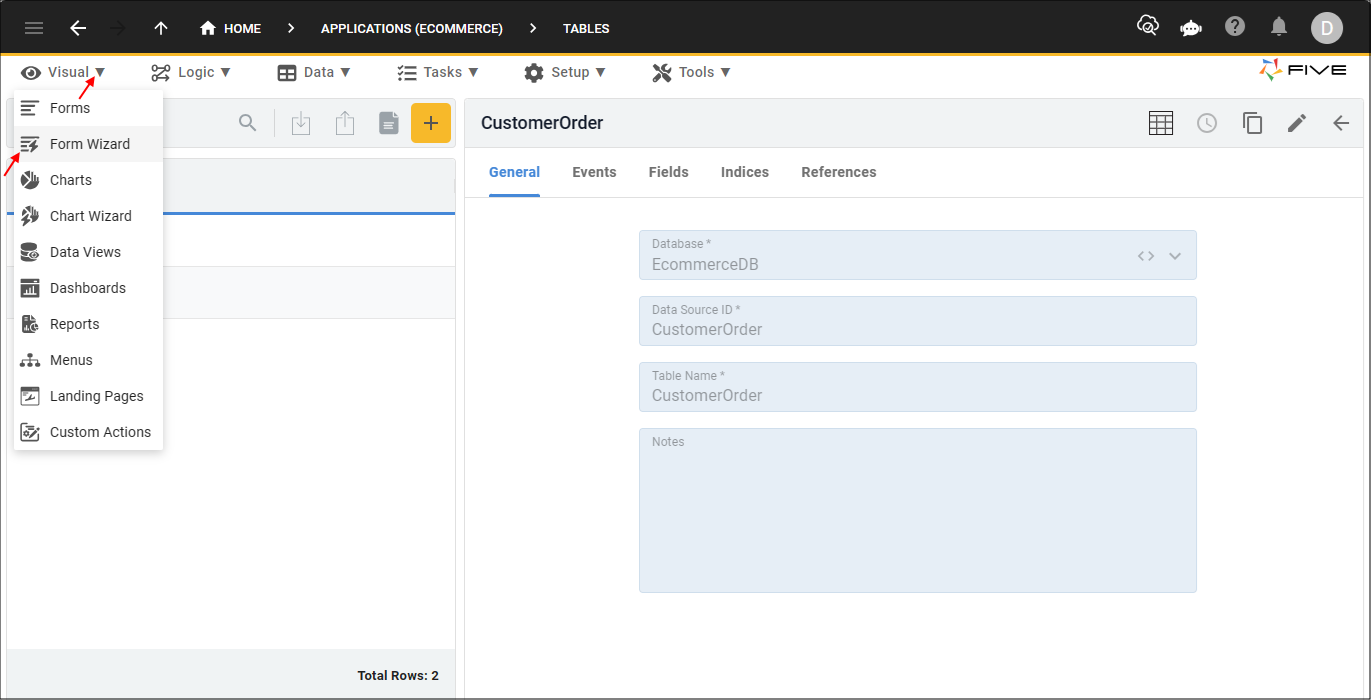1371x700 pixels.
Task: Select Forms from the Visual menu
Action: 88,108
